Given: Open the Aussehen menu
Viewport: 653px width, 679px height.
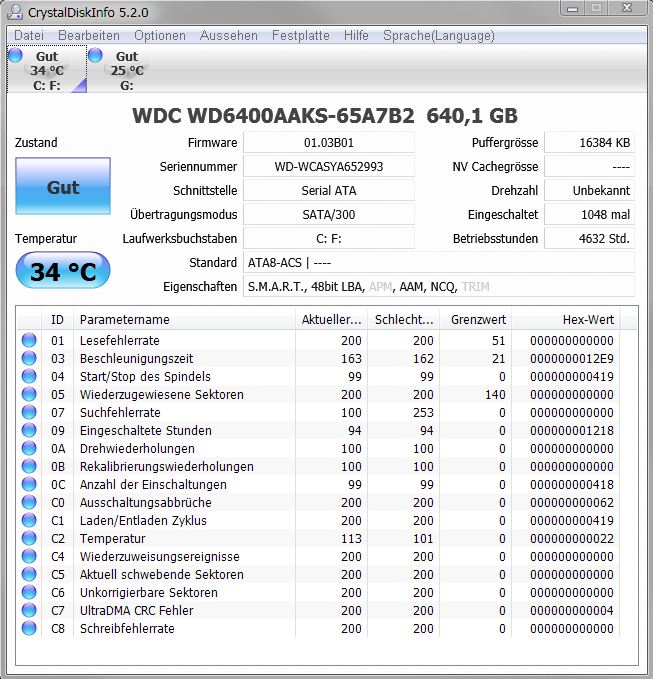Looking at the screenshot, I should [229, 36].
